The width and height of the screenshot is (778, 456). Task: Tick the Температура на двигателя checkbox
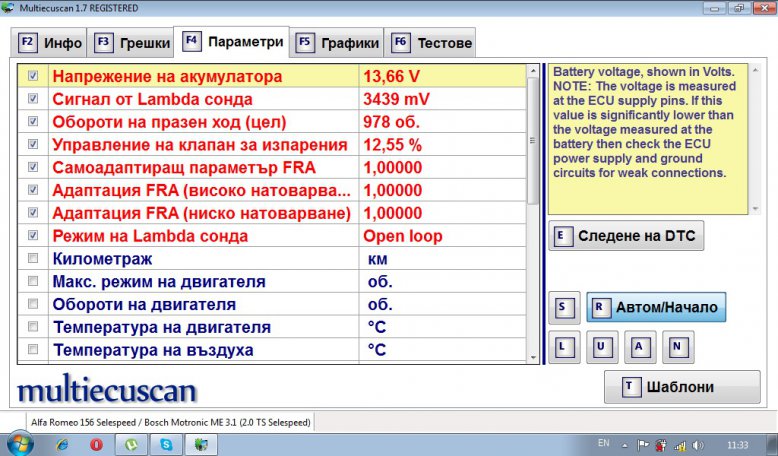tap(34, 327)
